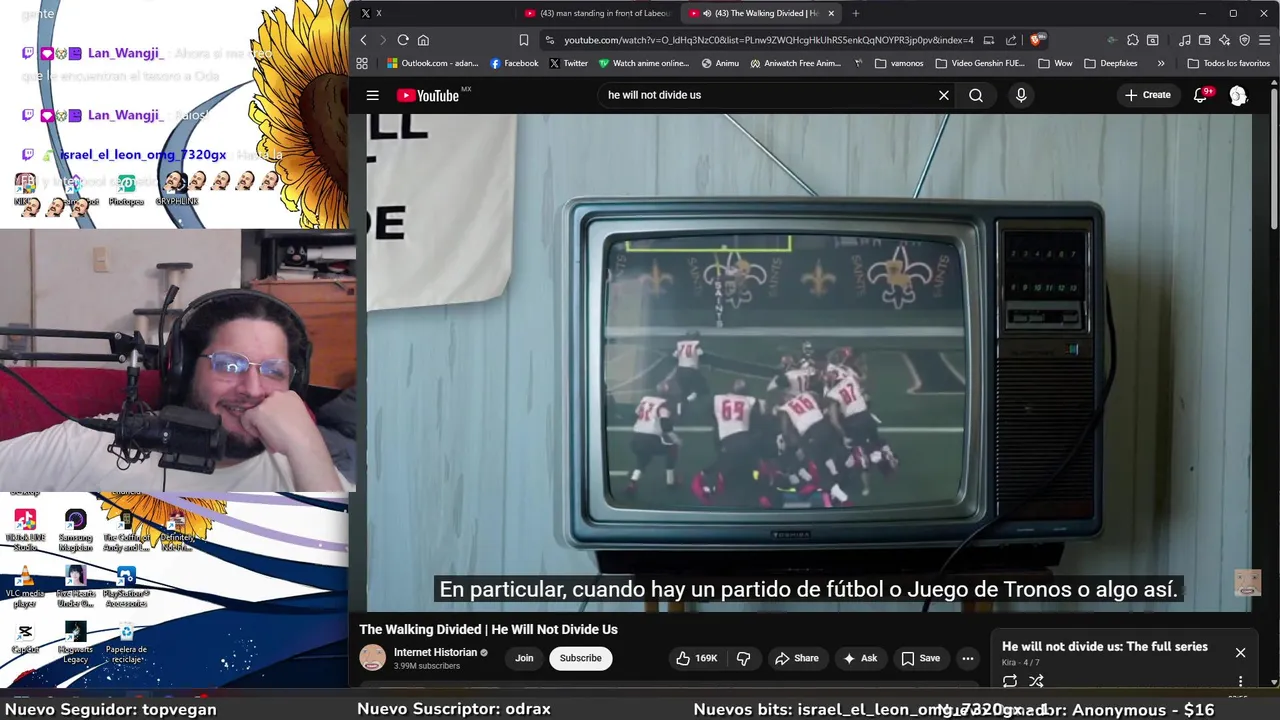Viewport: 1280px width, 720px height.
Task: Open the Facebook bookmark
Action: [514, 63]
